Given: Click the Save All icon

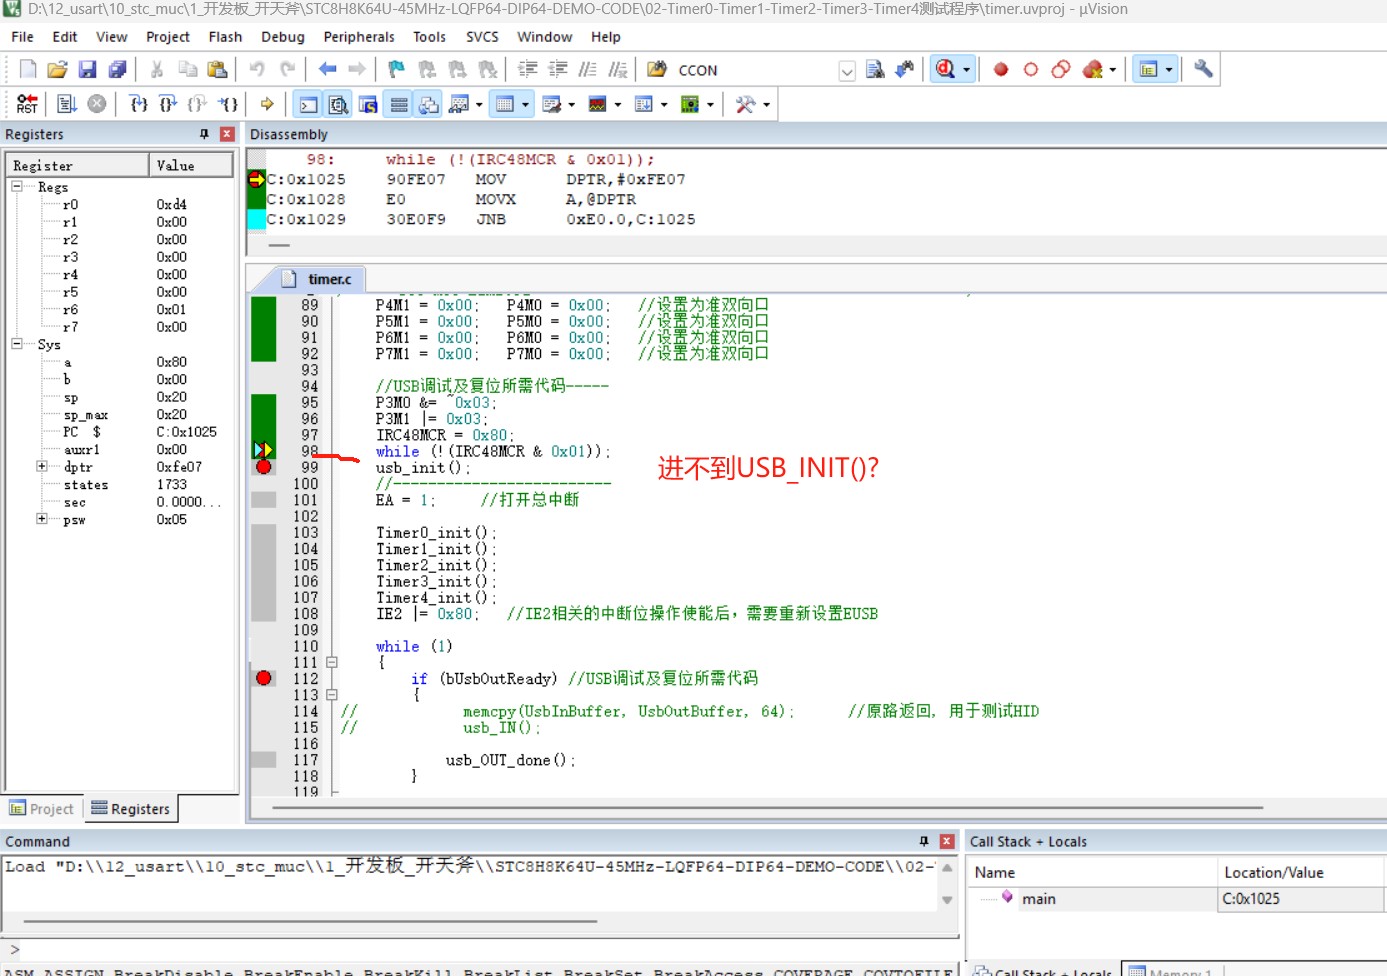Looking at the screenshot, I should click(x=117, y=69).
